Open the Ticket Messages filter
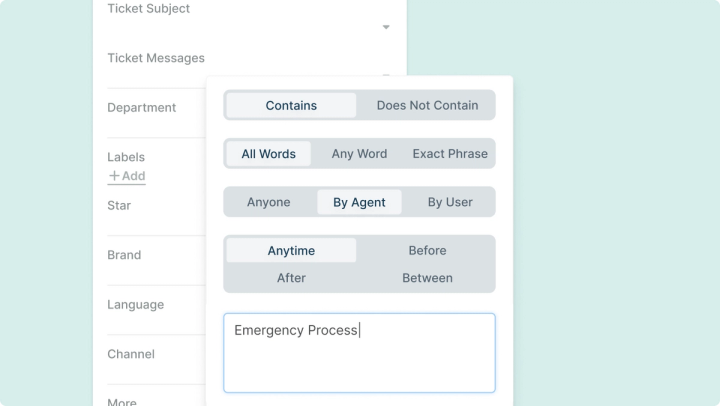This screenshot has width=720, height=406. pyautogui.click(x=156, y=58)
